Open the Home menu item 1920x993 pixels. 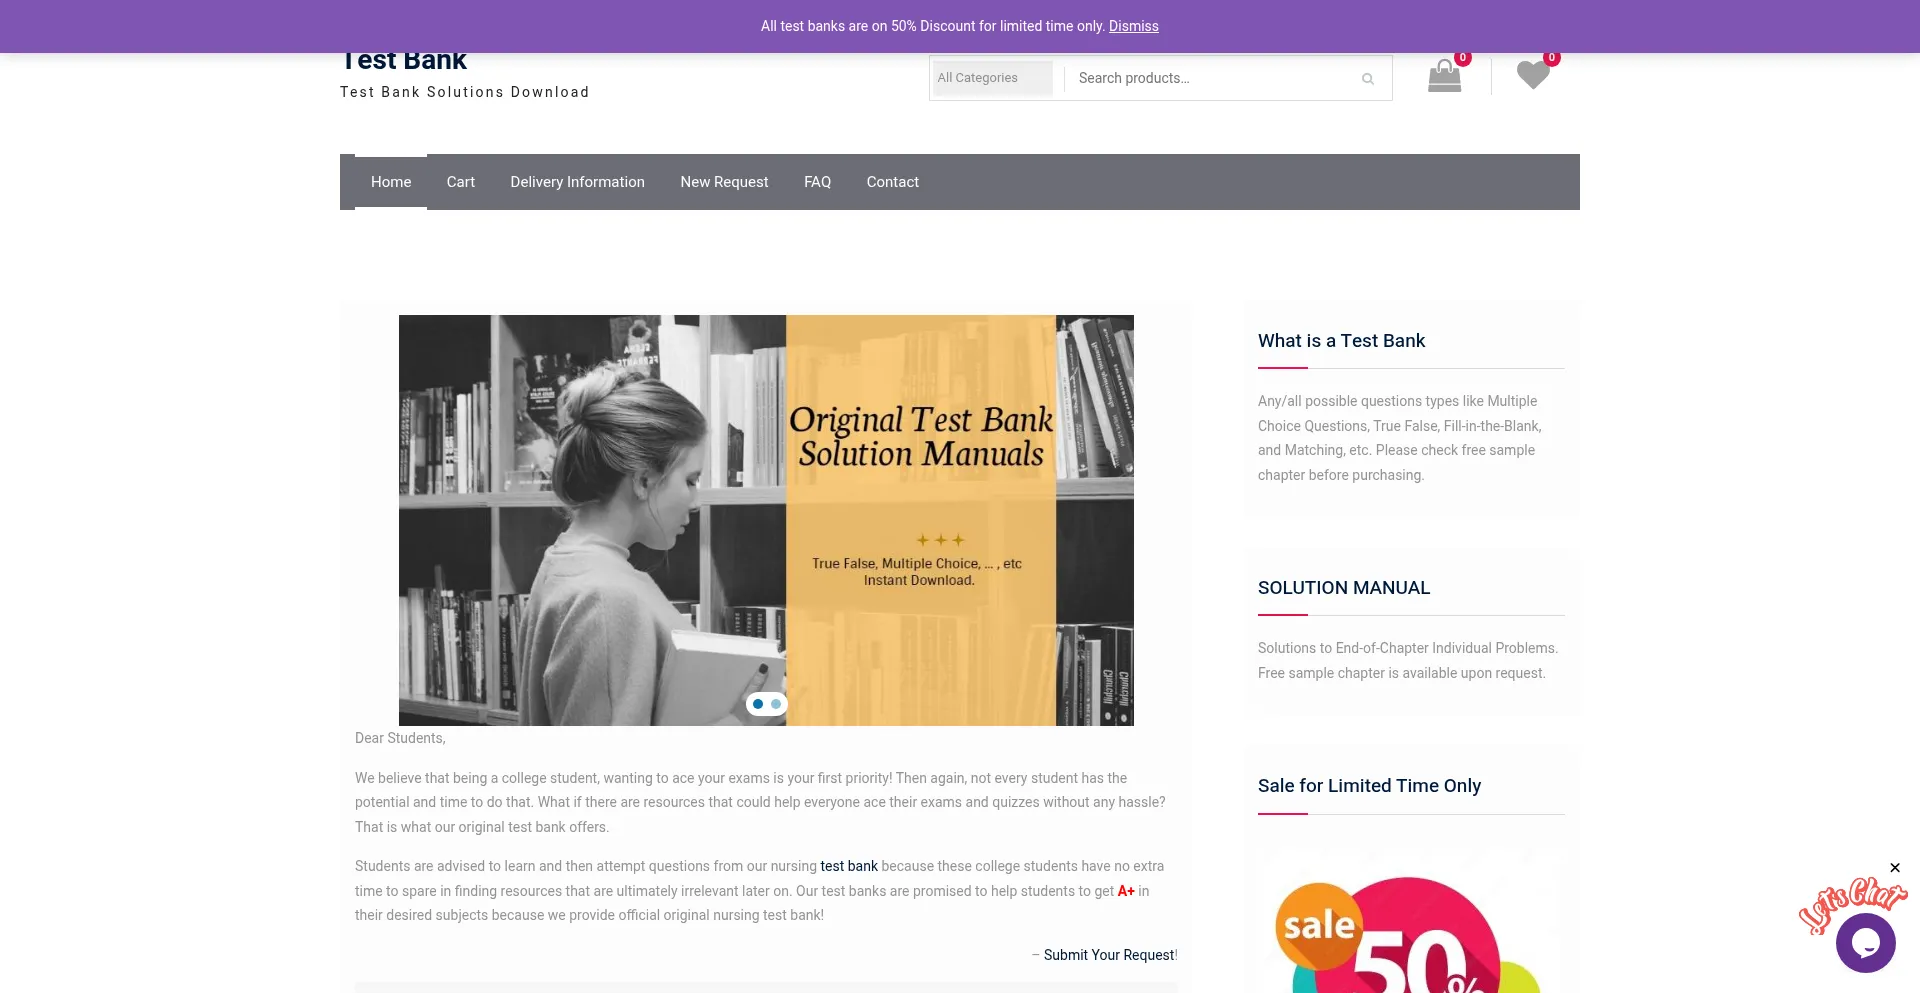(391, 182)
